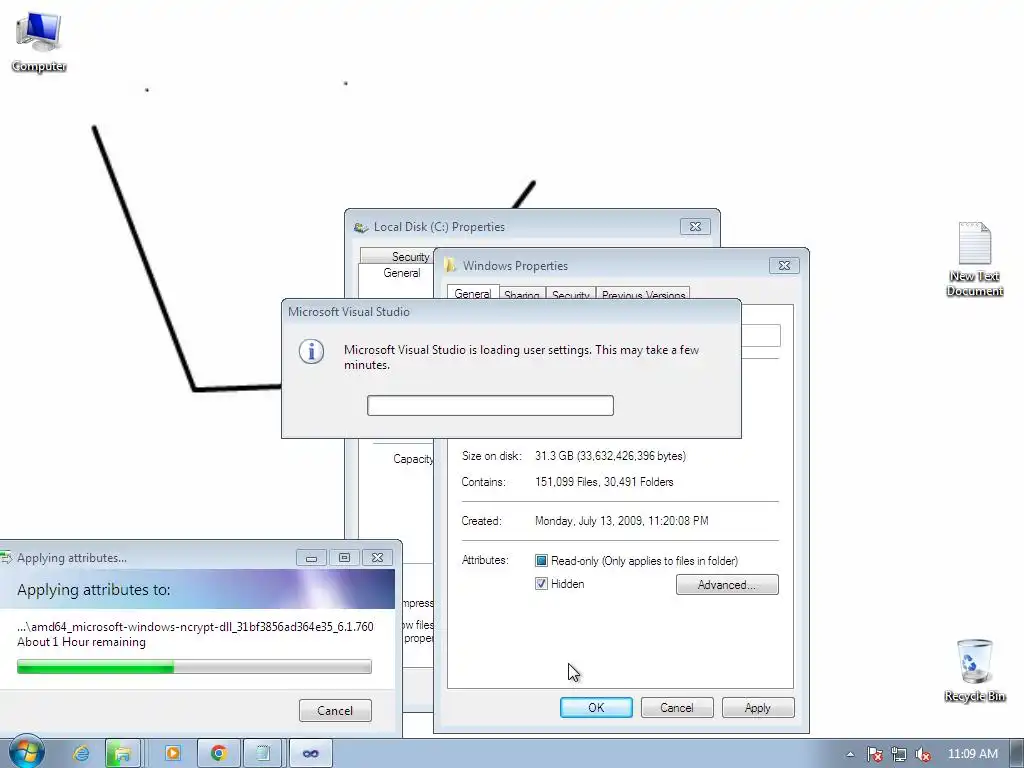
Task: Open Action Center flag tray icon
Action: click(x=874, y=754)
